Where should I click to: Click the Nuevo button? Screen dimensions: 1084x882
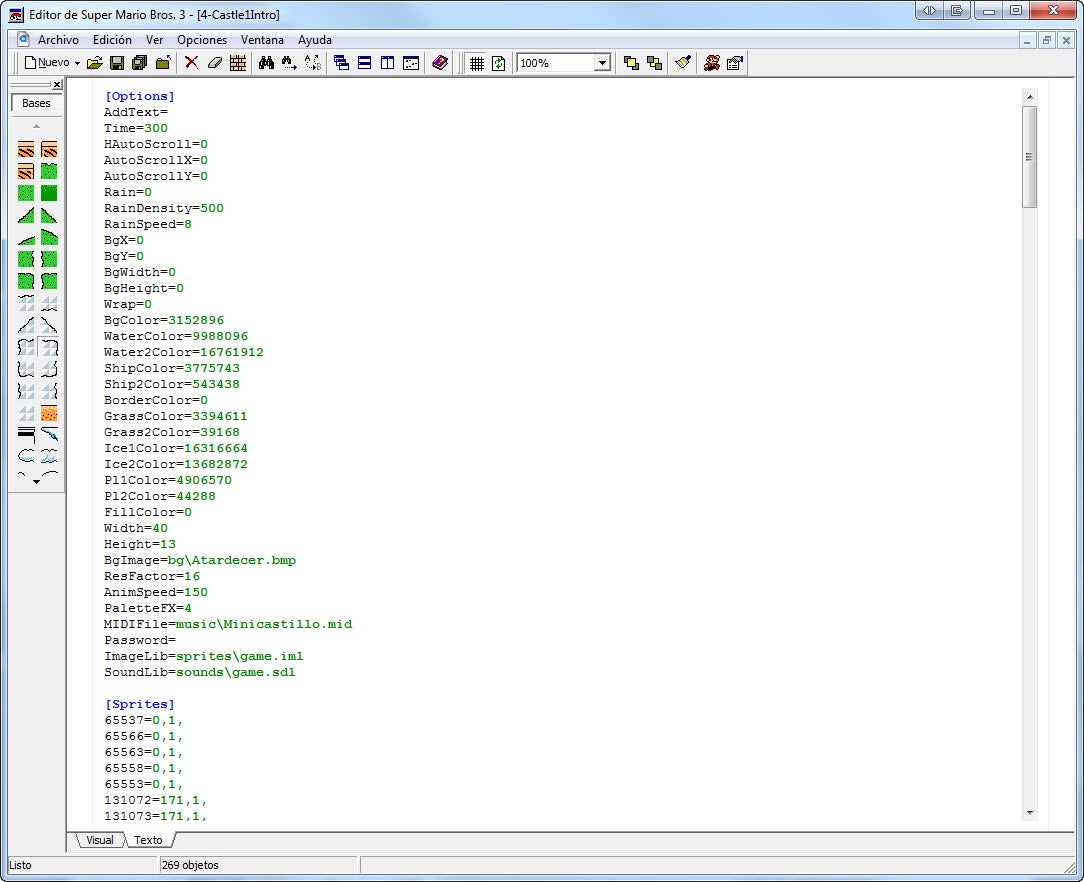tap(47, 63)
